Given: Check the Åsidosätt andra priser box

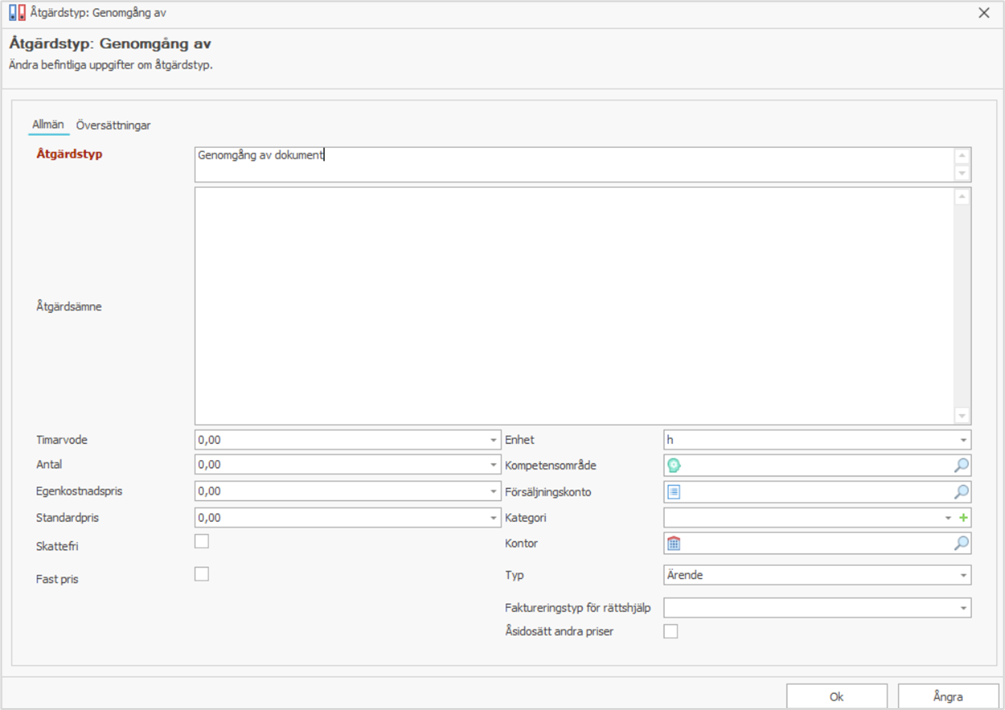Looking at the screenshot, I should (671, 631).
